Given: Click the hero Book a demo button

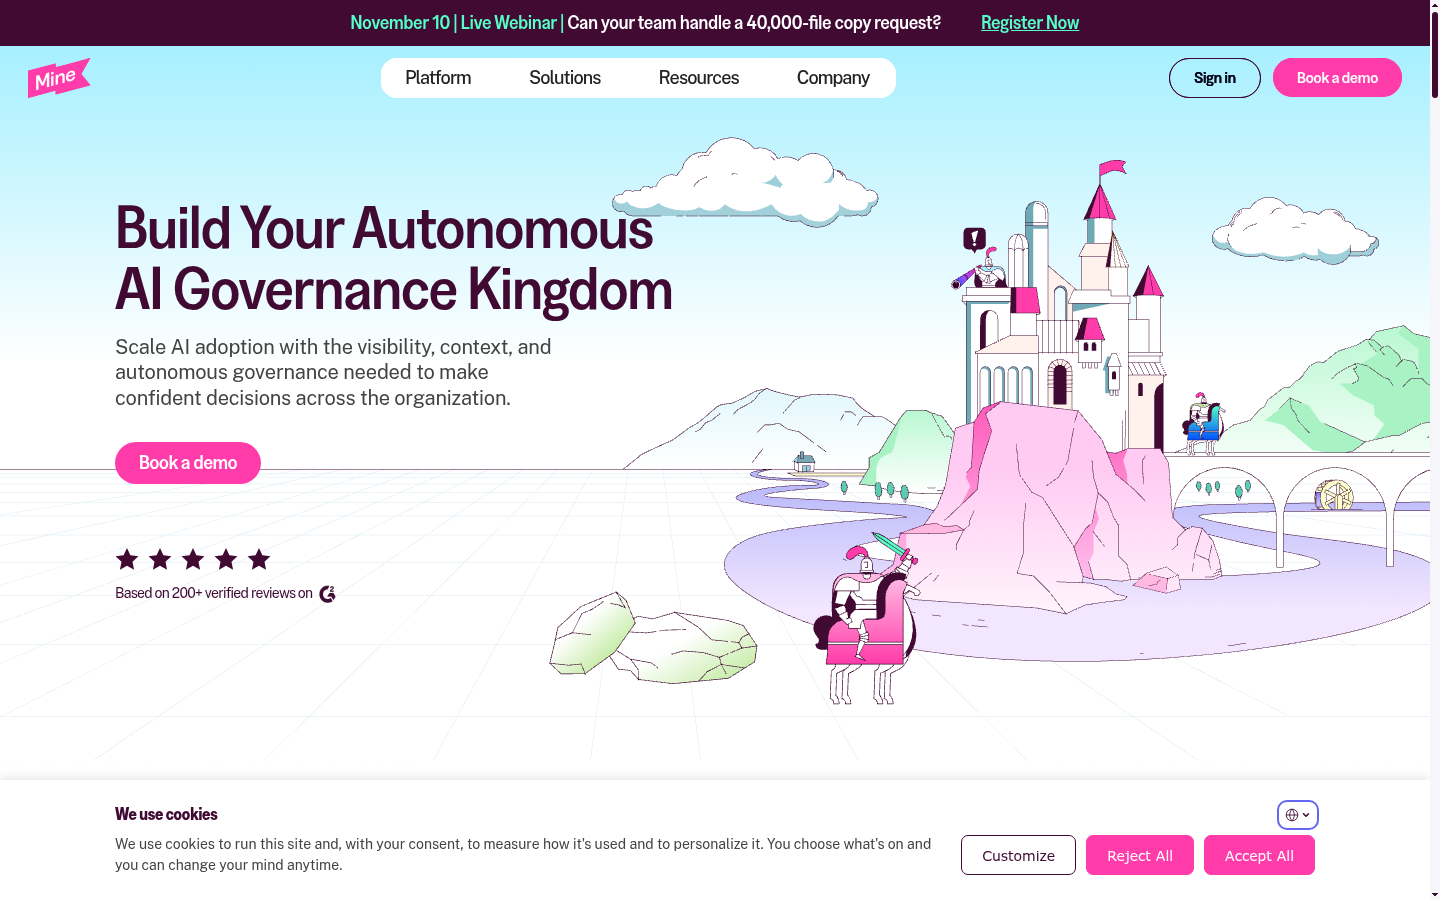Looking at the screenshot, I should tap(188, 463).
